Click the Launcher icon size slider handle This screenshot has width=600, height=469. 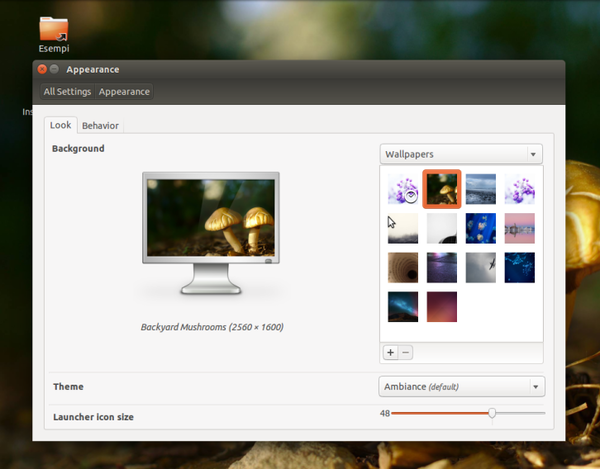coord(492,413)
